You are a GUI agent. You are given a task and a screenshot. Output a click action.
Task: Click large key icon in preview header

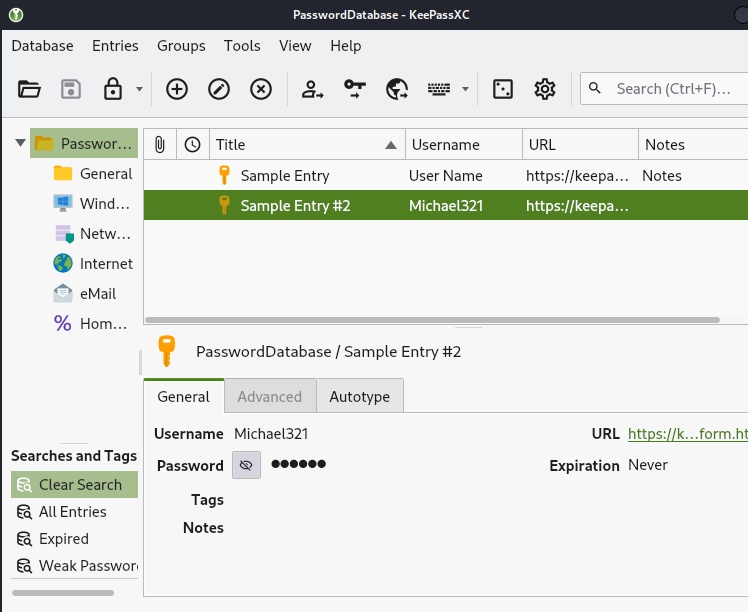tap(166, 351)
